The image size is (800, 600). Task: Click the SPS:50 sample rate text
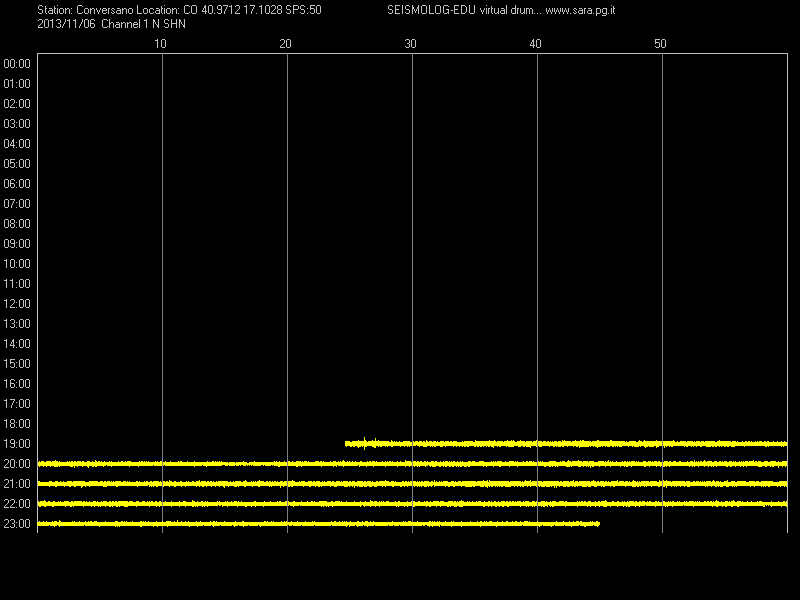tap(304, 10)
